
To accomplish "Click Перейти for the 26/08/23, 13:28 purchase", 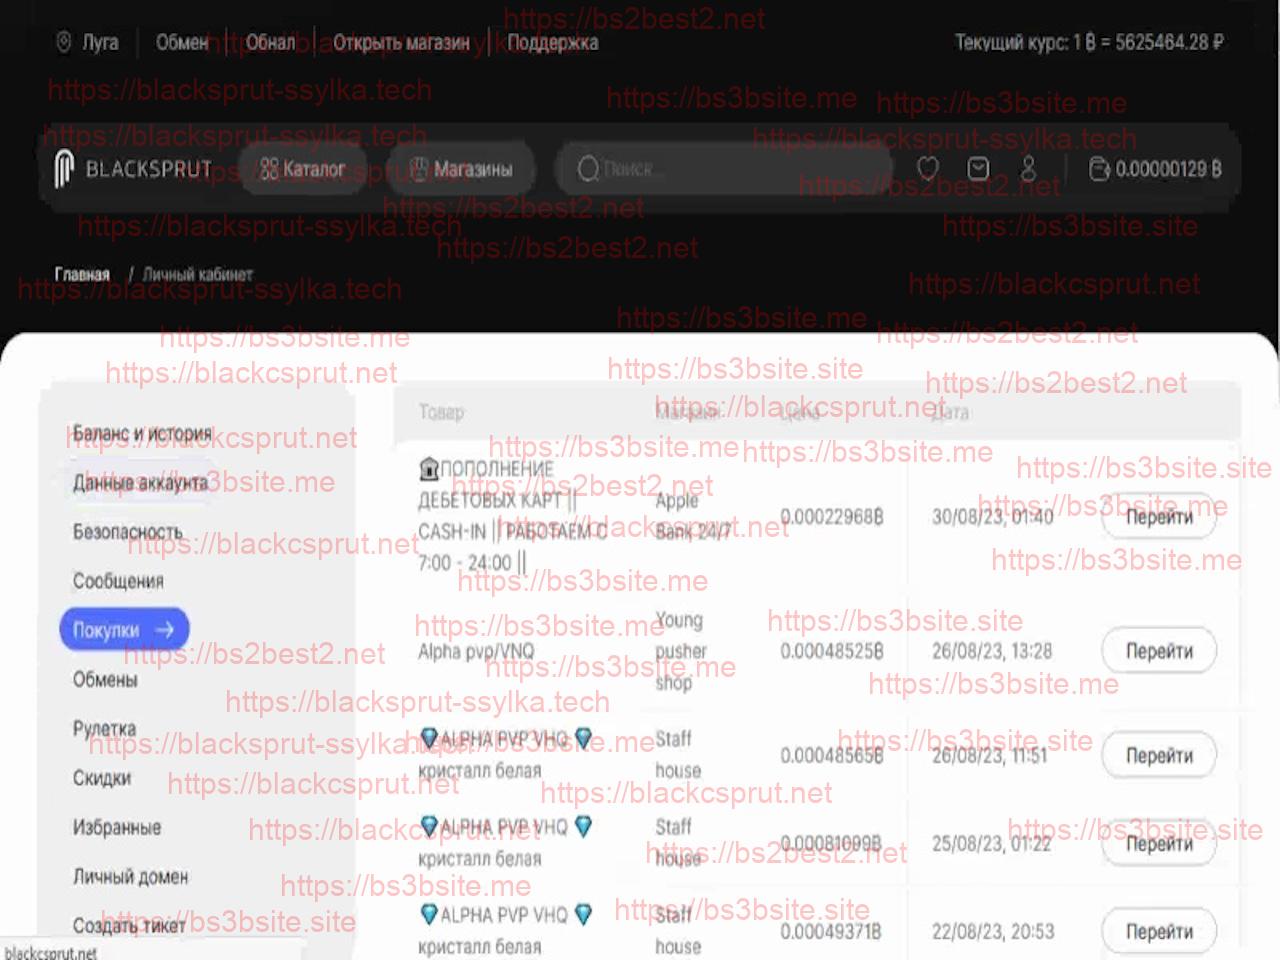I will click(x=1159, y=651).
